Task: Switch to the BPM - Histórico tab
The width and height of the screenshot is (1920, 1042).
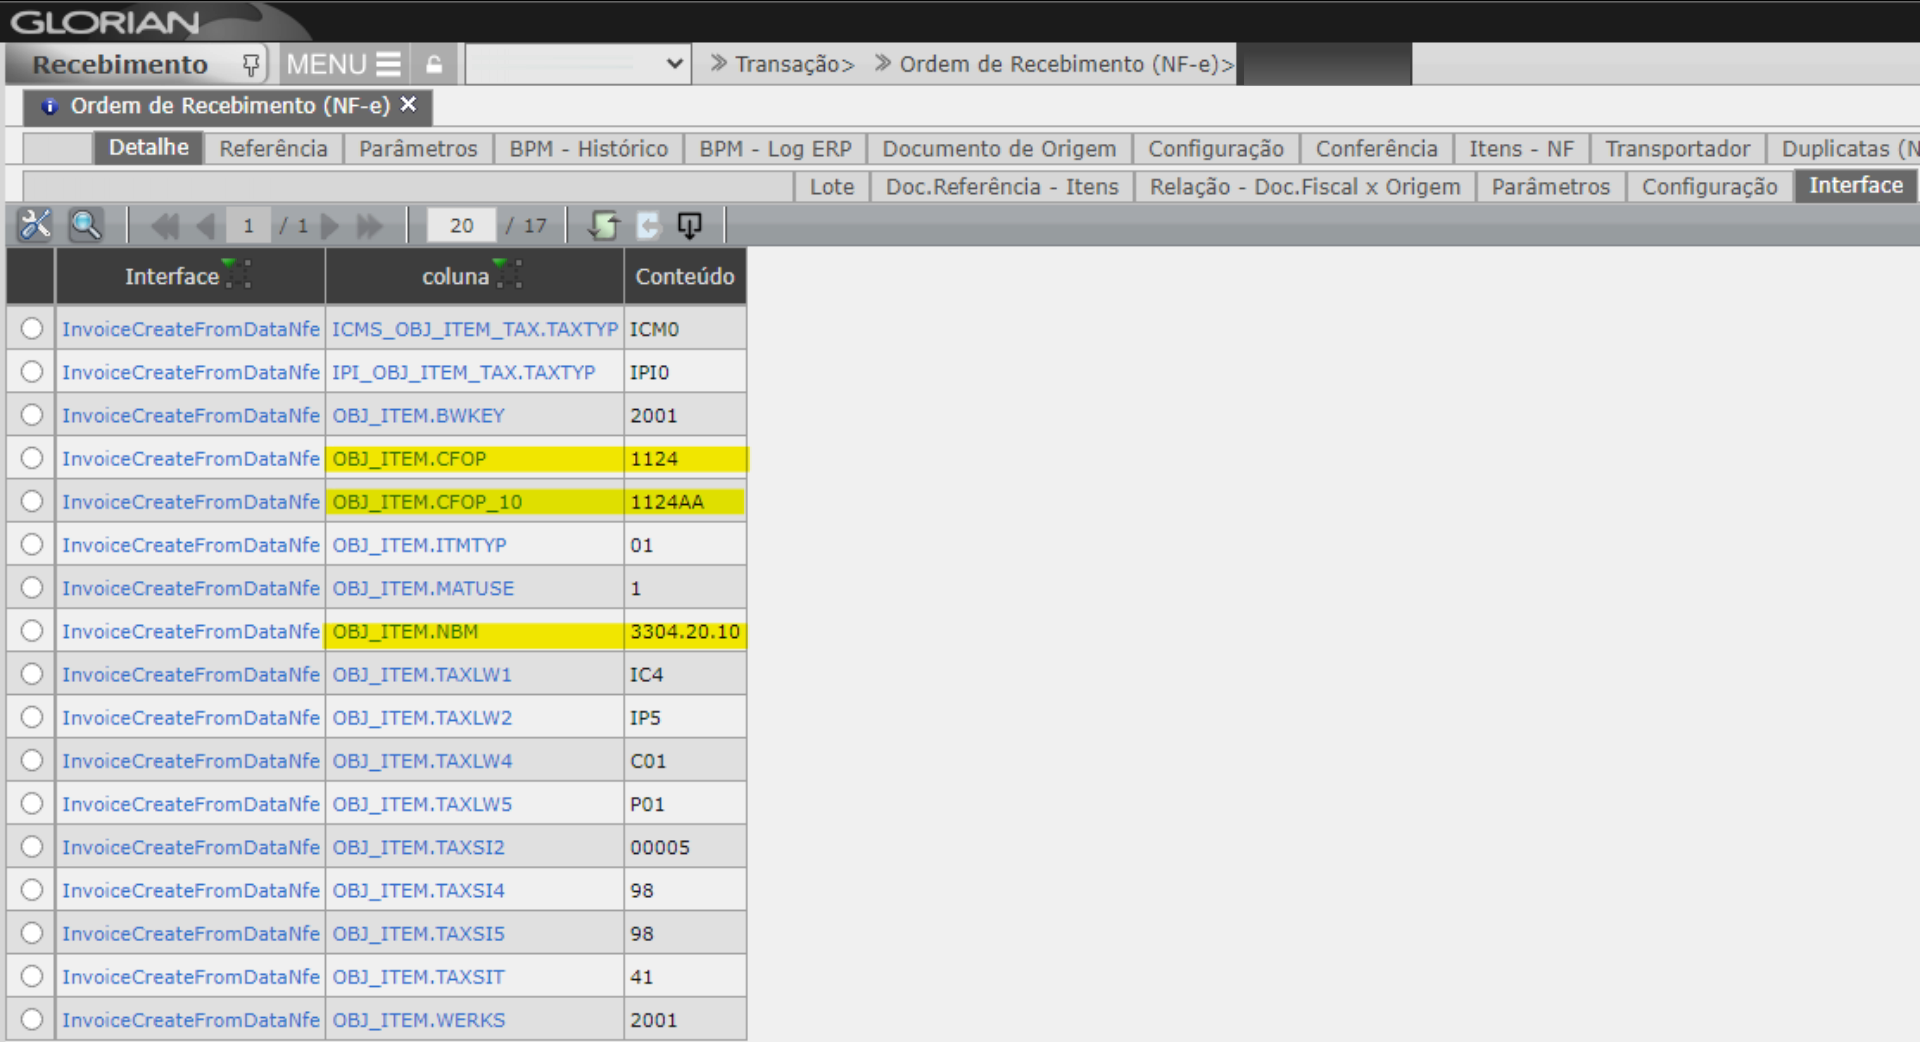Action: click(x=588, y=149)
